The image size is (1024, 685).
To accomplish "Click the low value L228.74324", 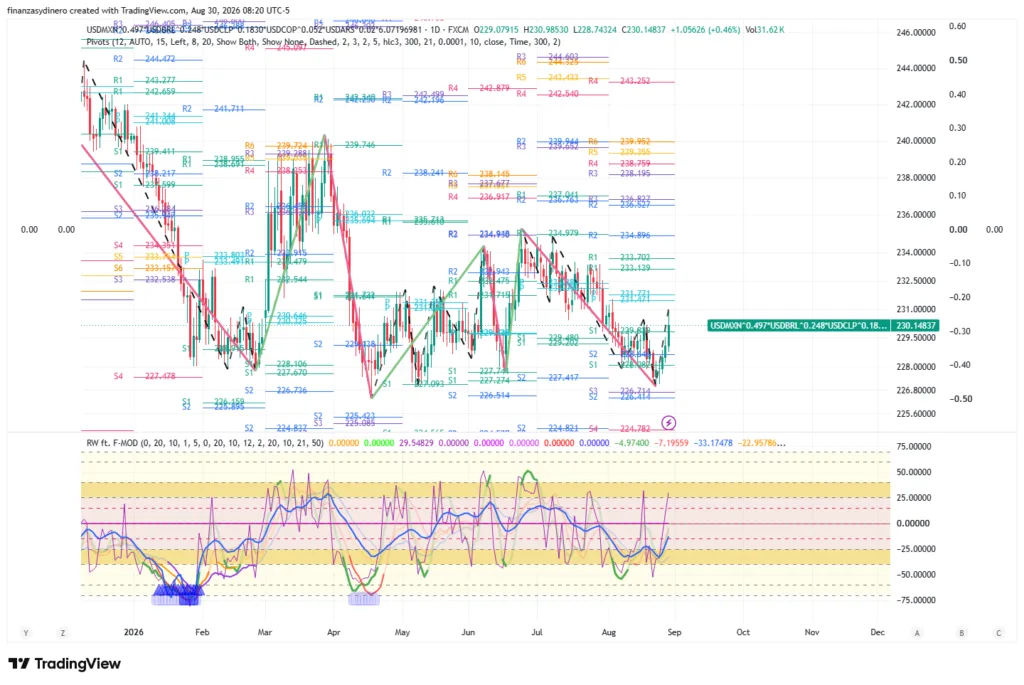I will [x=596, y=29].
